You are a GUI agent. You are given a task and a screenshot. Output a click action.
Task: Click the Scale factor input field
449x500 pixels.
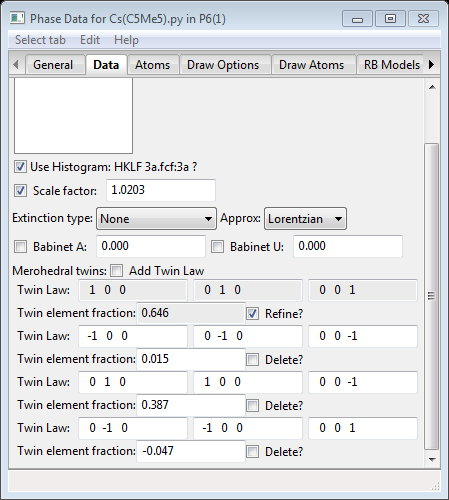point(161,190)
